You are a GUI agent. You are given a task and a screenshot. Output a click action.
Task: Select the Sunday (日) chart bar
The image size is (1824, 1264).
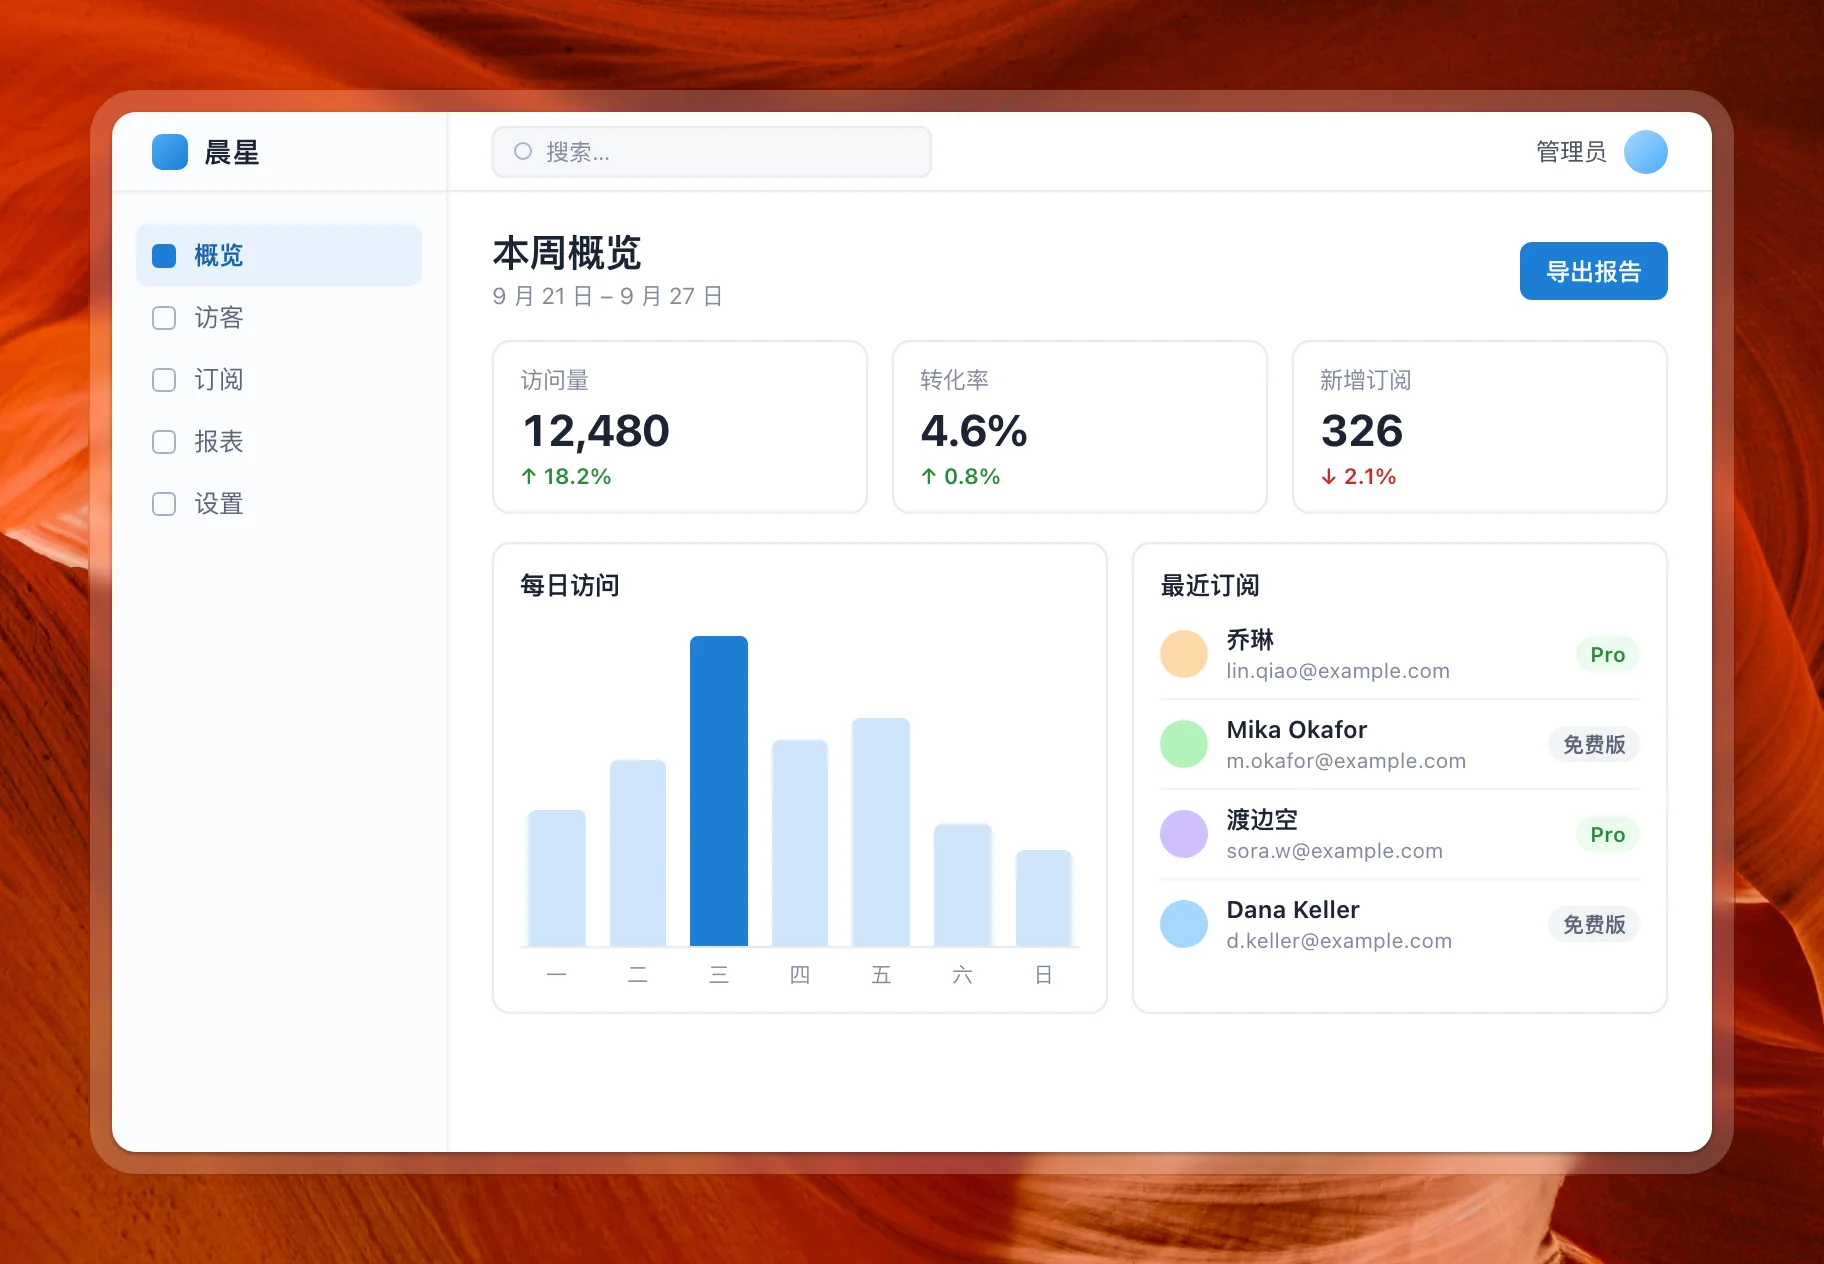(x=1044, y=898)
